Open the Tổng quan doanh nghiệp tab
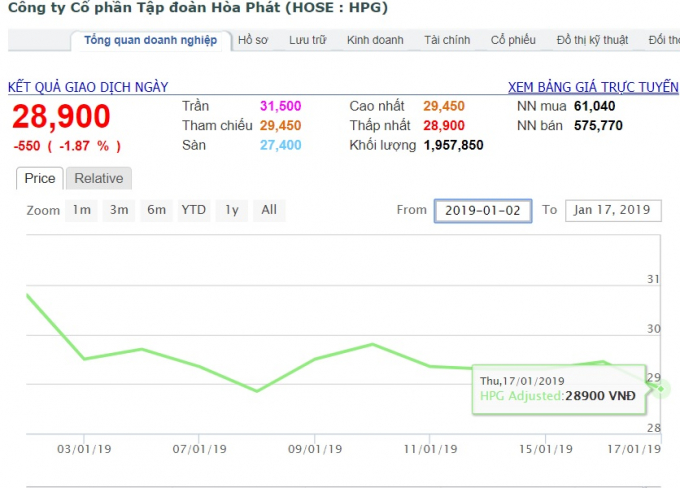The height and width of the screenshot is (488, 680). [x=150, y=40]
